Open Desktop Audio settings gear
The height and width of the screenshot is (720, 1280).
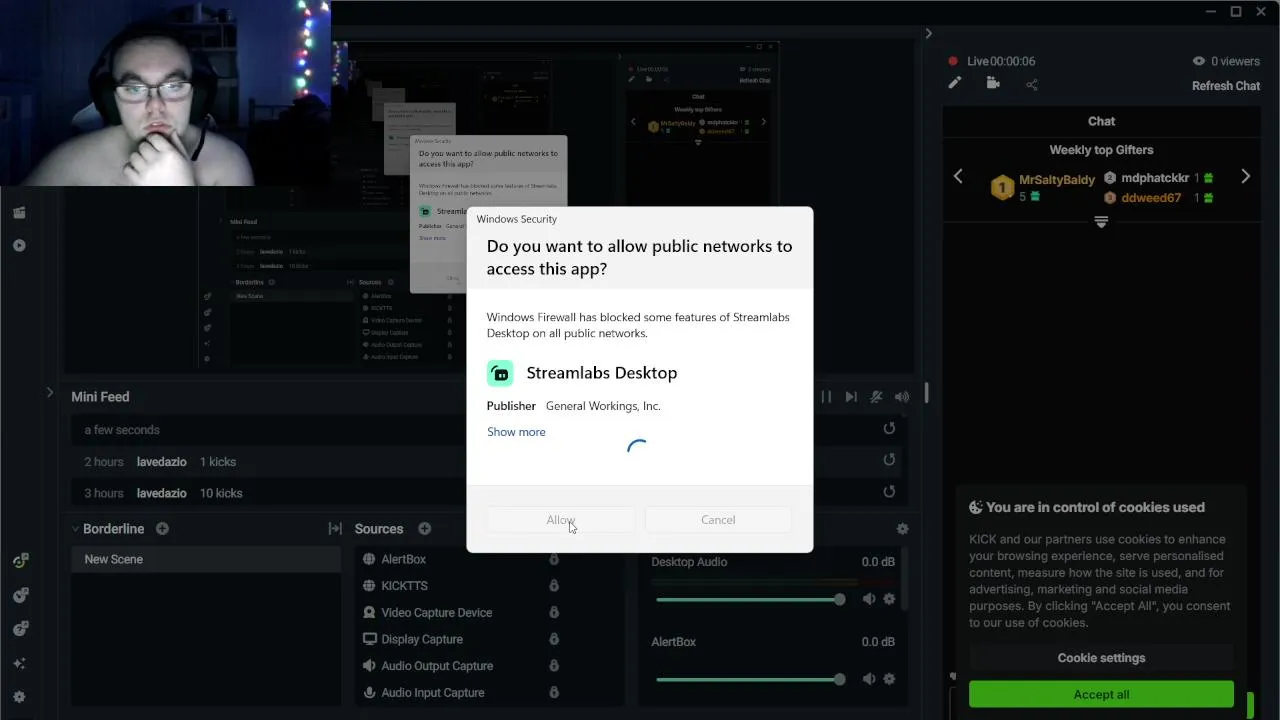point(888,599)
